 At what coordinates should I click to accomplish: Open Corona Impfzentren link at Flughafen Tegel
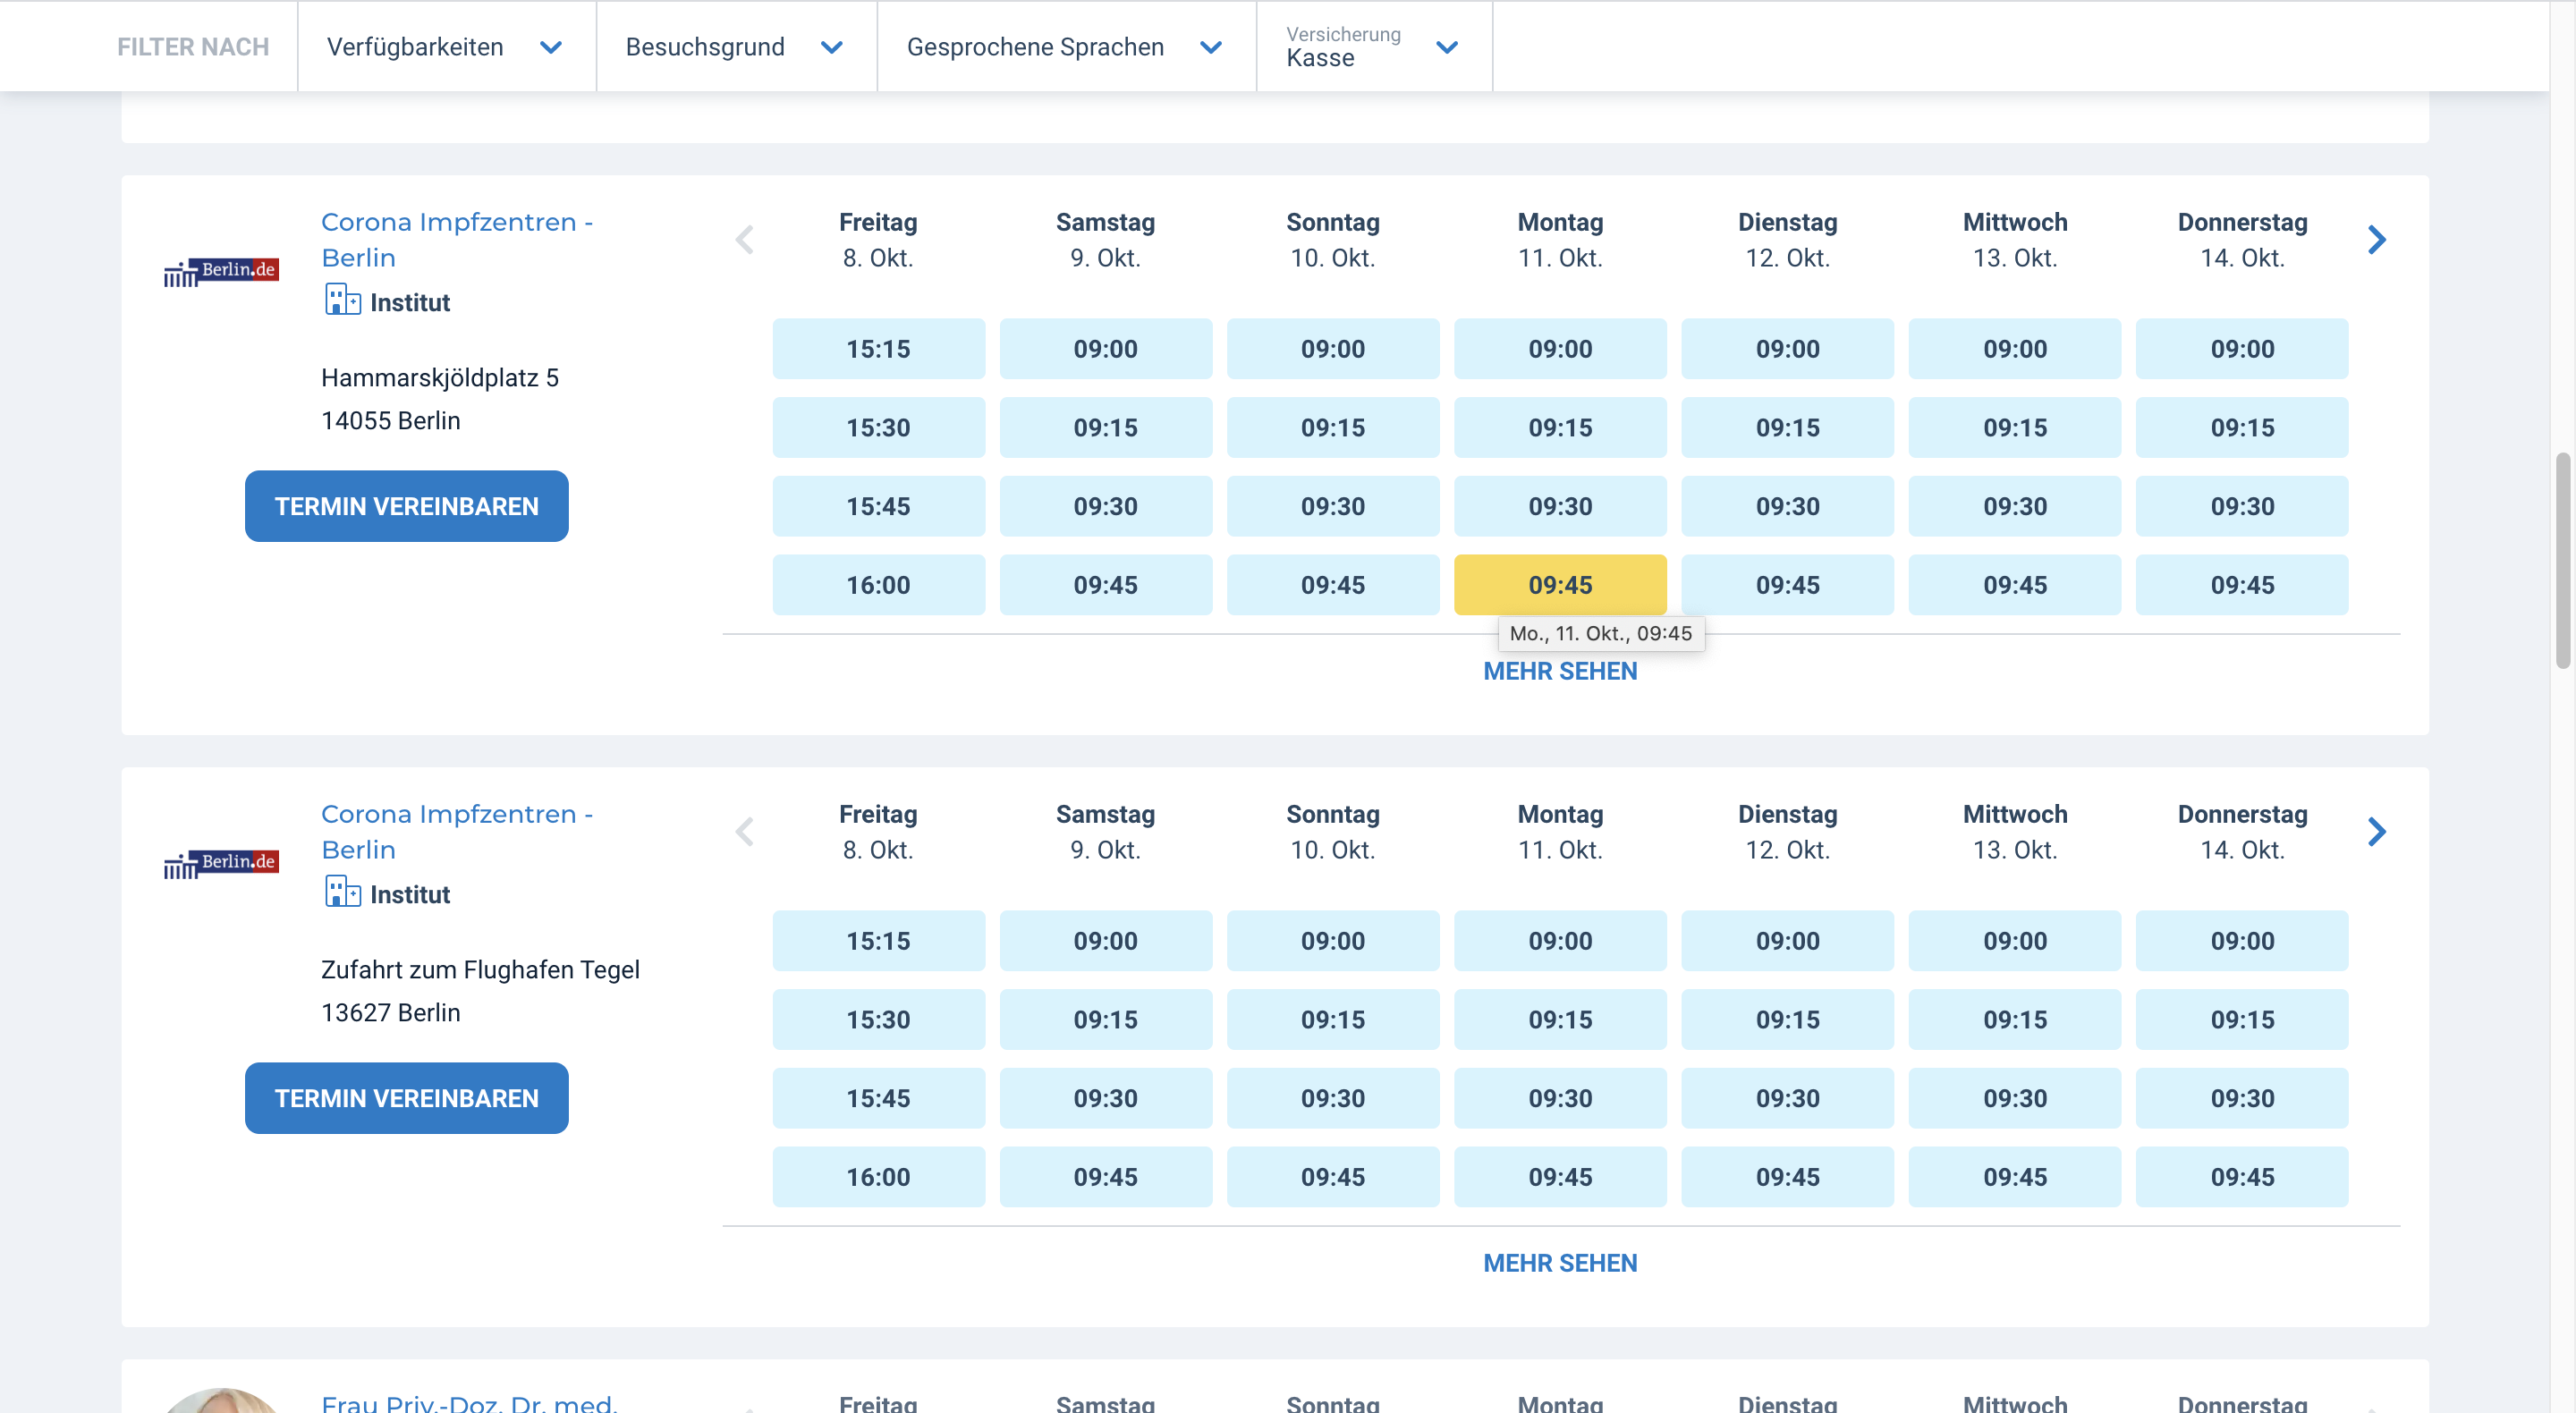457,832
